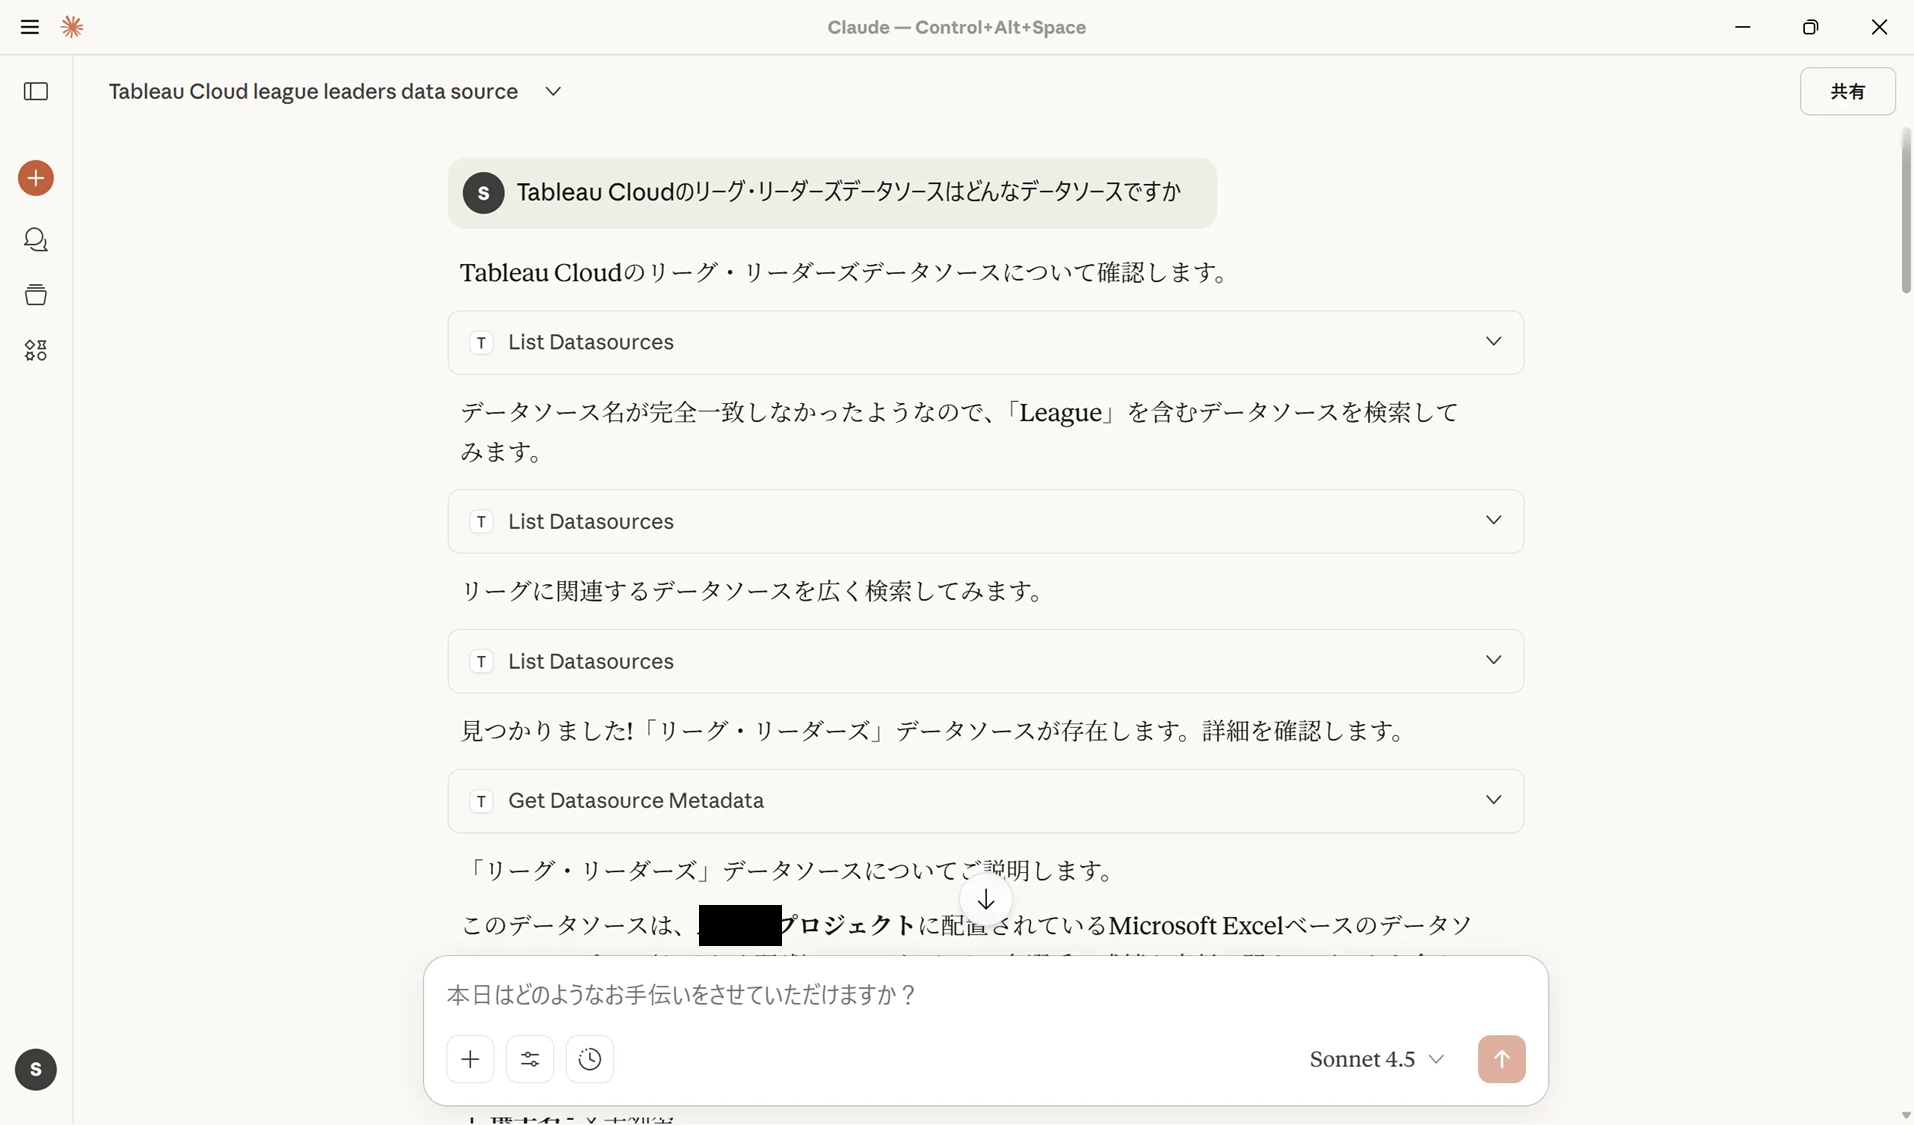Toggle the sidebar panel icon

[36, 92]
